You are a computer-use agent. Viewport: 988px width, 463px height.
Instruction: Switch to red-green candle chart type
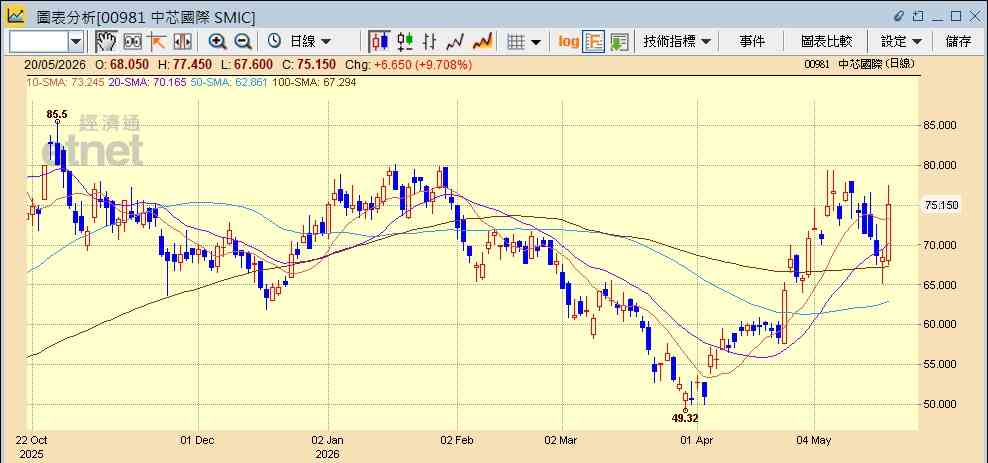(405, 42)
